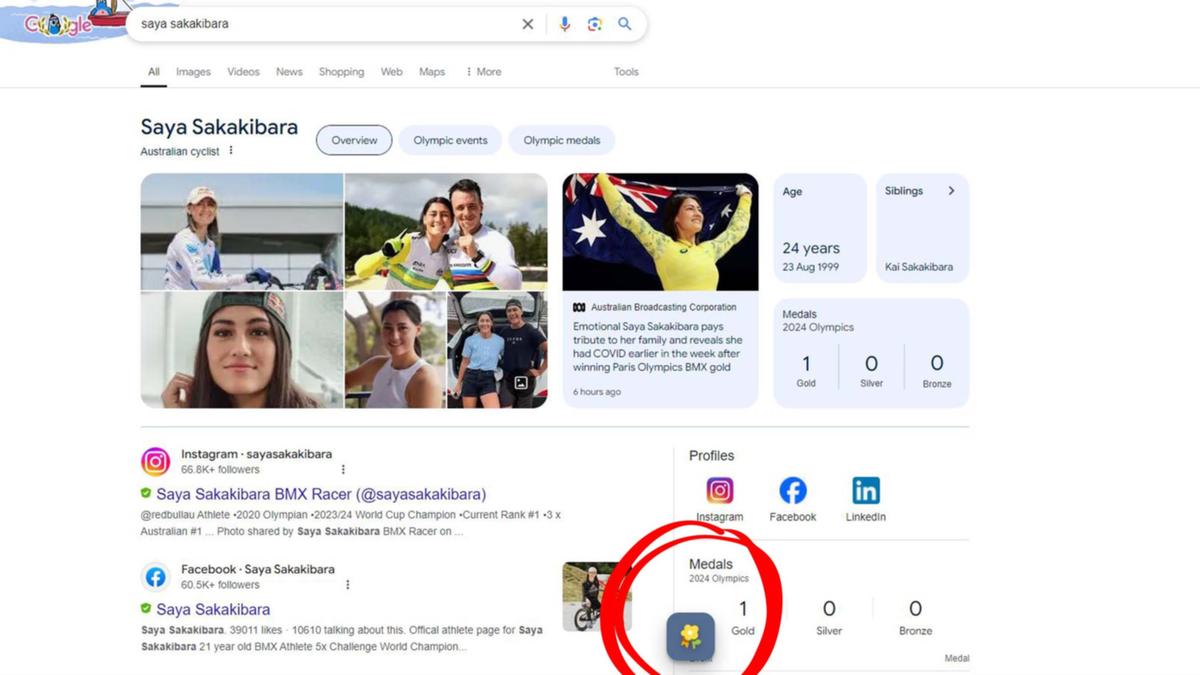Open the Saya Sakakibara Facebook page link
This screenshot has height=675, width=1200.
213,609
